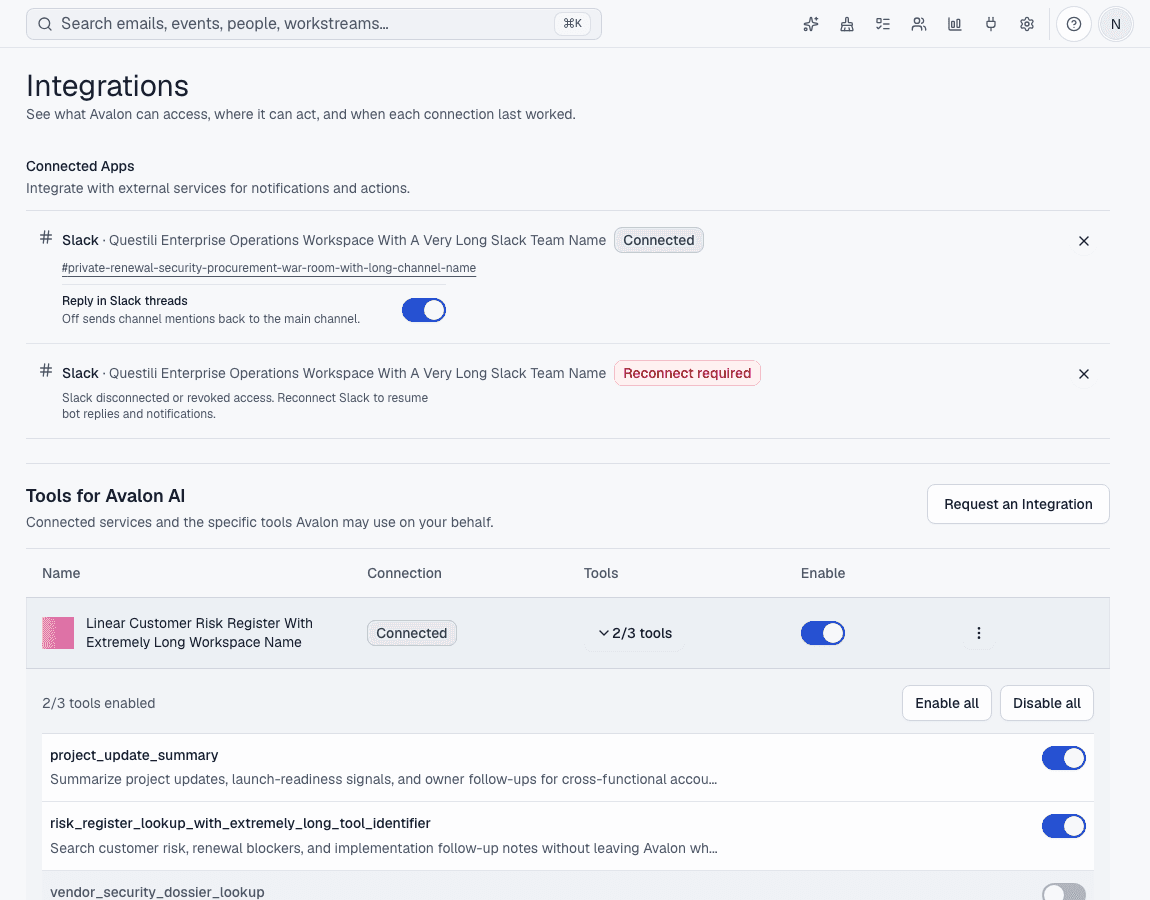Click 'Slack disconnected or revoked access' message
Screen dimensions: 1150x900
tap(245, 406)
